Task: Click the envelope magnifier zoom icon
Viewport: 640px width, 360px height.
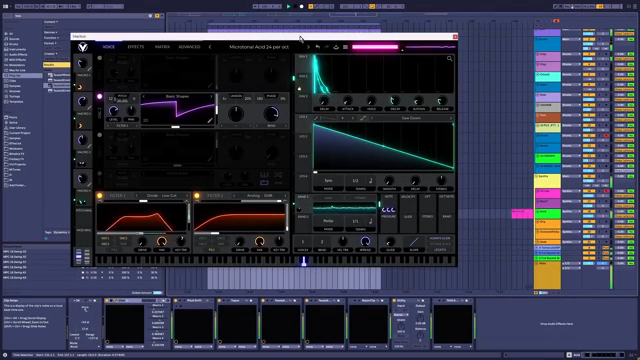Action: (449, 59)
